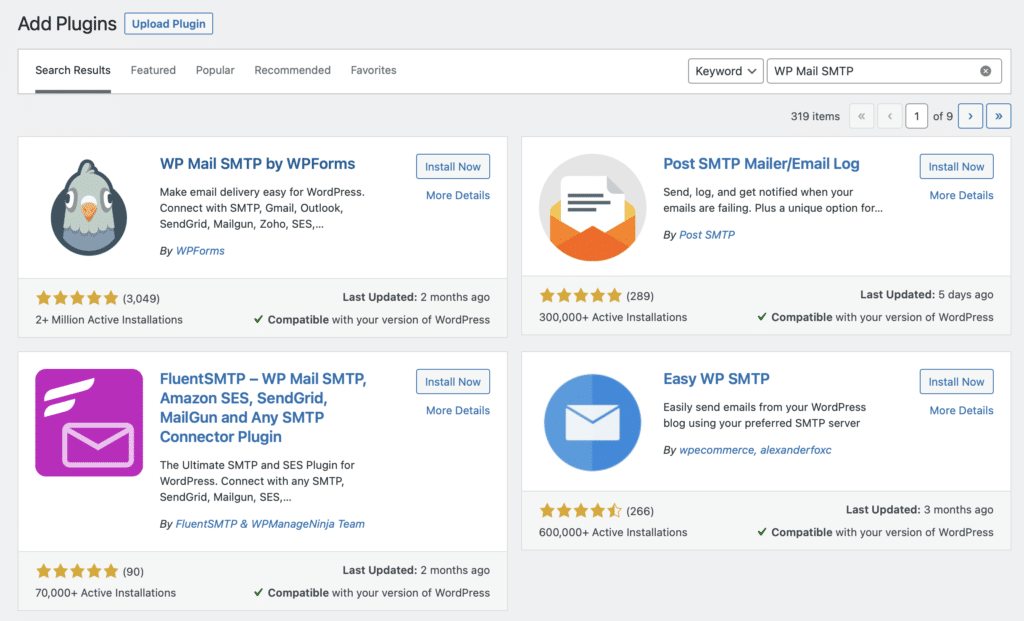Open the Favorites tab
Image resolution: width=1024 pixels, height=621 pixels.
click(x=373, y=70)
